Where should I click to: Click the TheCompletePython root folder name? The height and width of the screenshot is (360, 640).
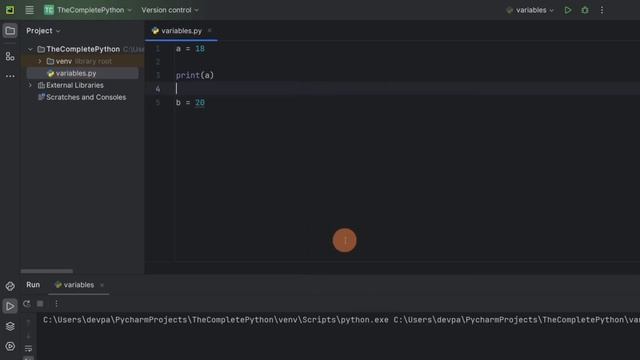[83, 49]
